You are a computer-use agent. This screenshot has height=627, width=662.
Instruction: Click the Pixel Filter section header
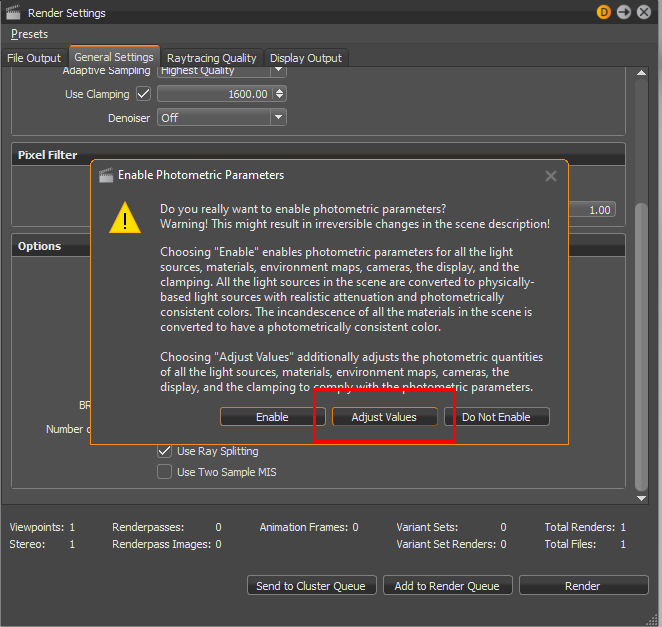coord(318,155)
